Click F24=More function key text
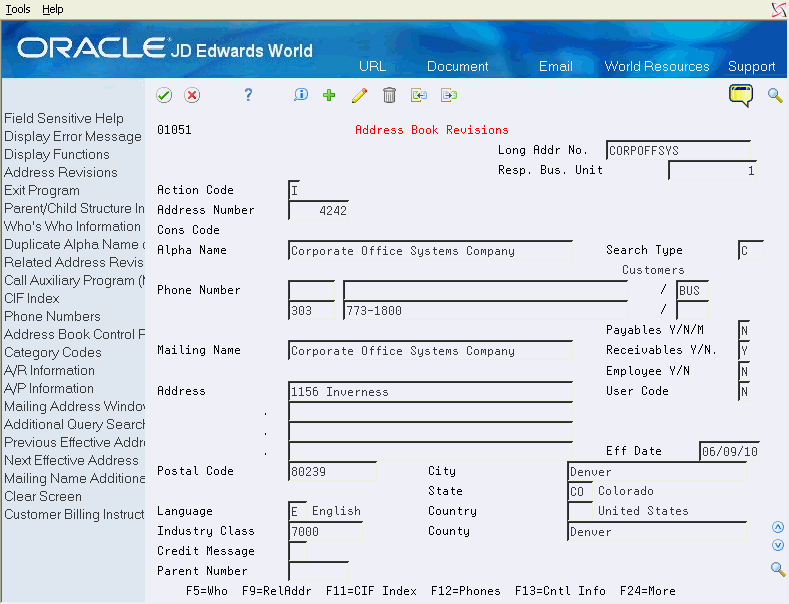This screenshot has height=604, width=789. coord(648,591)
